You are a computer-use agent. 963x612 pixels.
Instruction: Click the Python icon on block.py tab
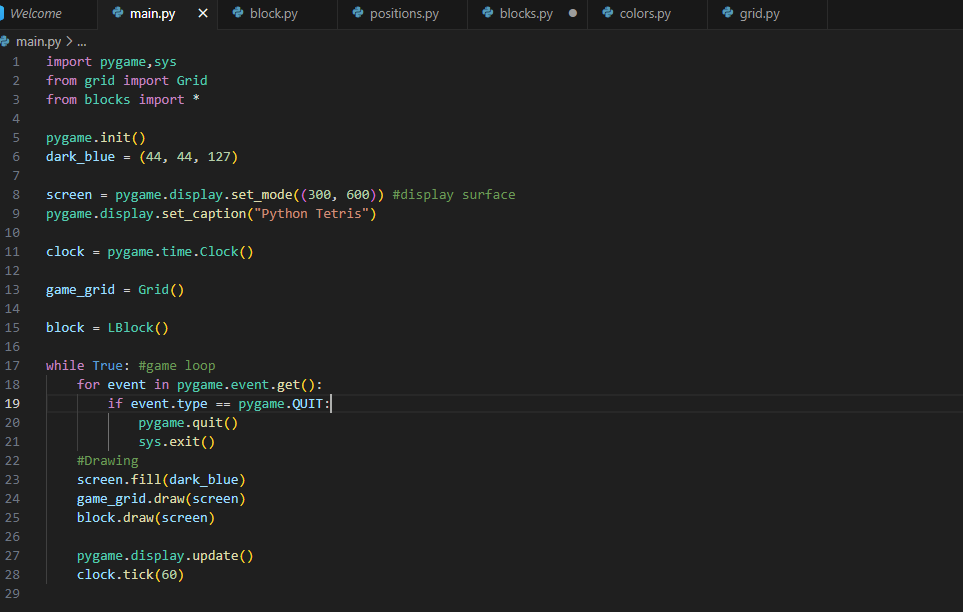point(238,13)
